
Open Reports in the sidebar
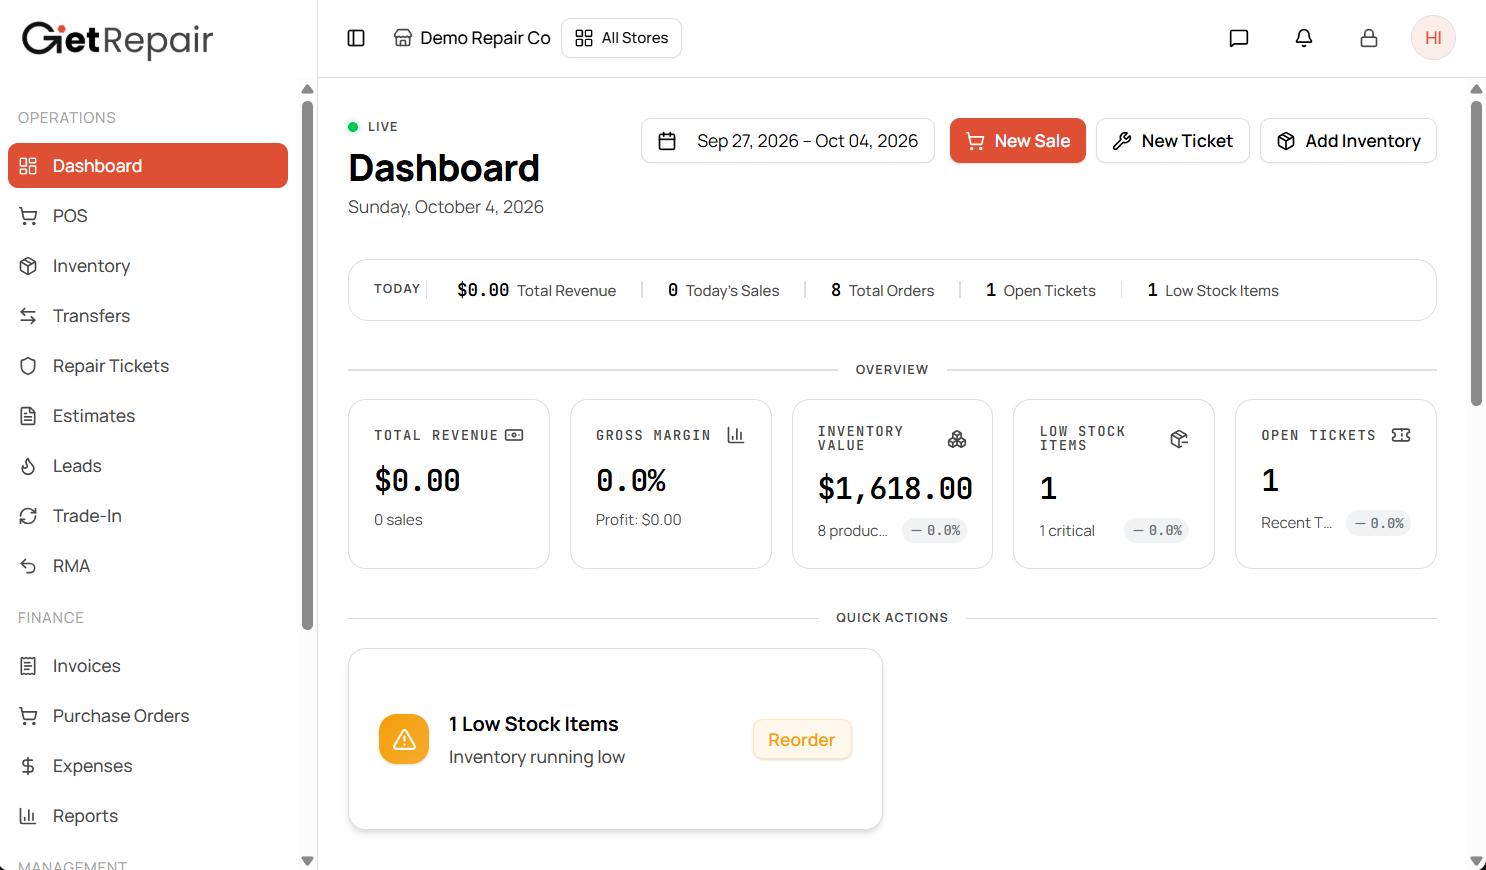tap(148, 816)
